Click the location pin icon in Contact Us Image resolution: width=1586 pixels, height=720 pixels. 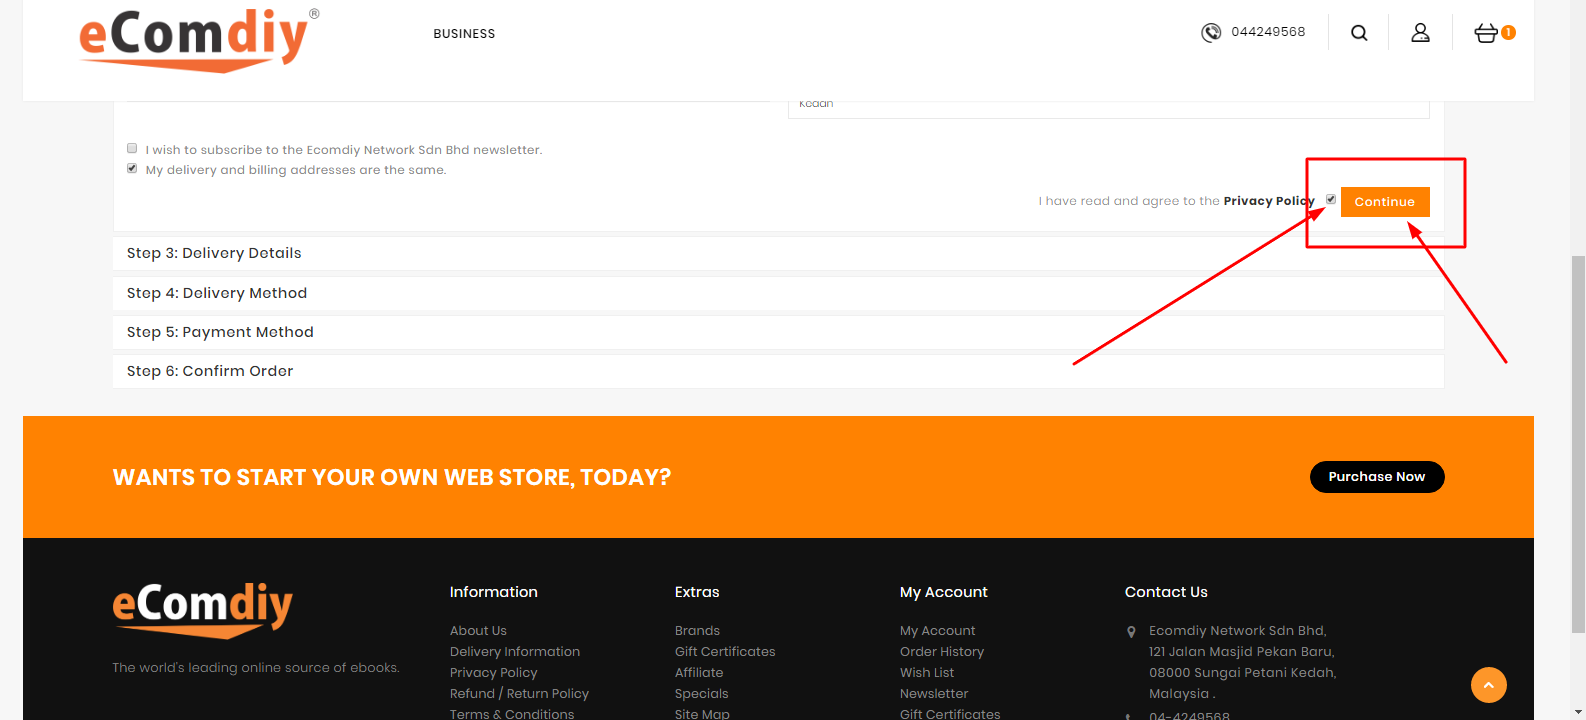[x=1131, y=632]
